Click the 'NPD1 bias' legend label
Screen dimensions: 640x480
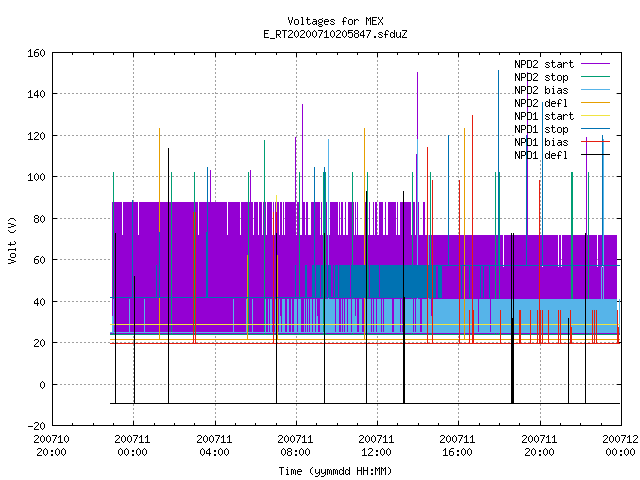(x=541, y=142)
